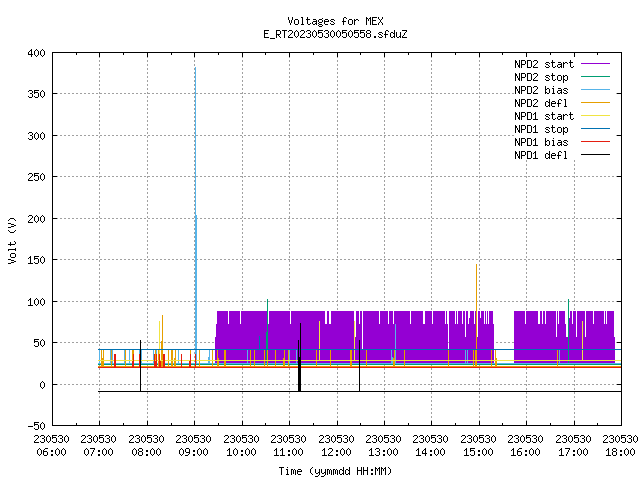Click the NPD2 start purple legend line
The image size is (640, 480).
point(595,64)
